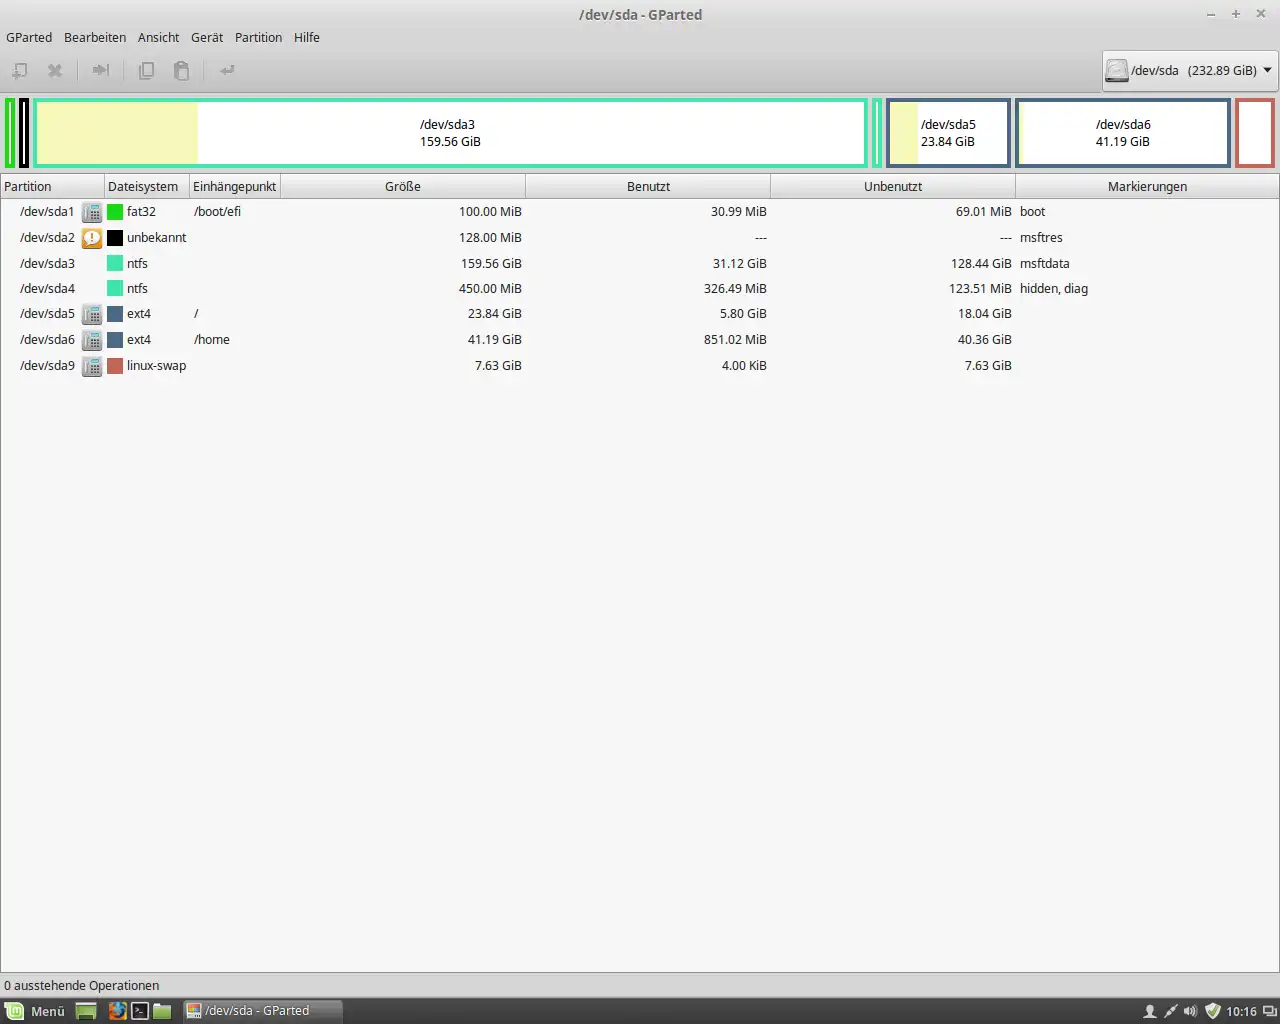Screen dimensions: 1280x1024
Task: Click the /boot/efi mount point cell
Action: pyautogui.click(x=218, y=212)
